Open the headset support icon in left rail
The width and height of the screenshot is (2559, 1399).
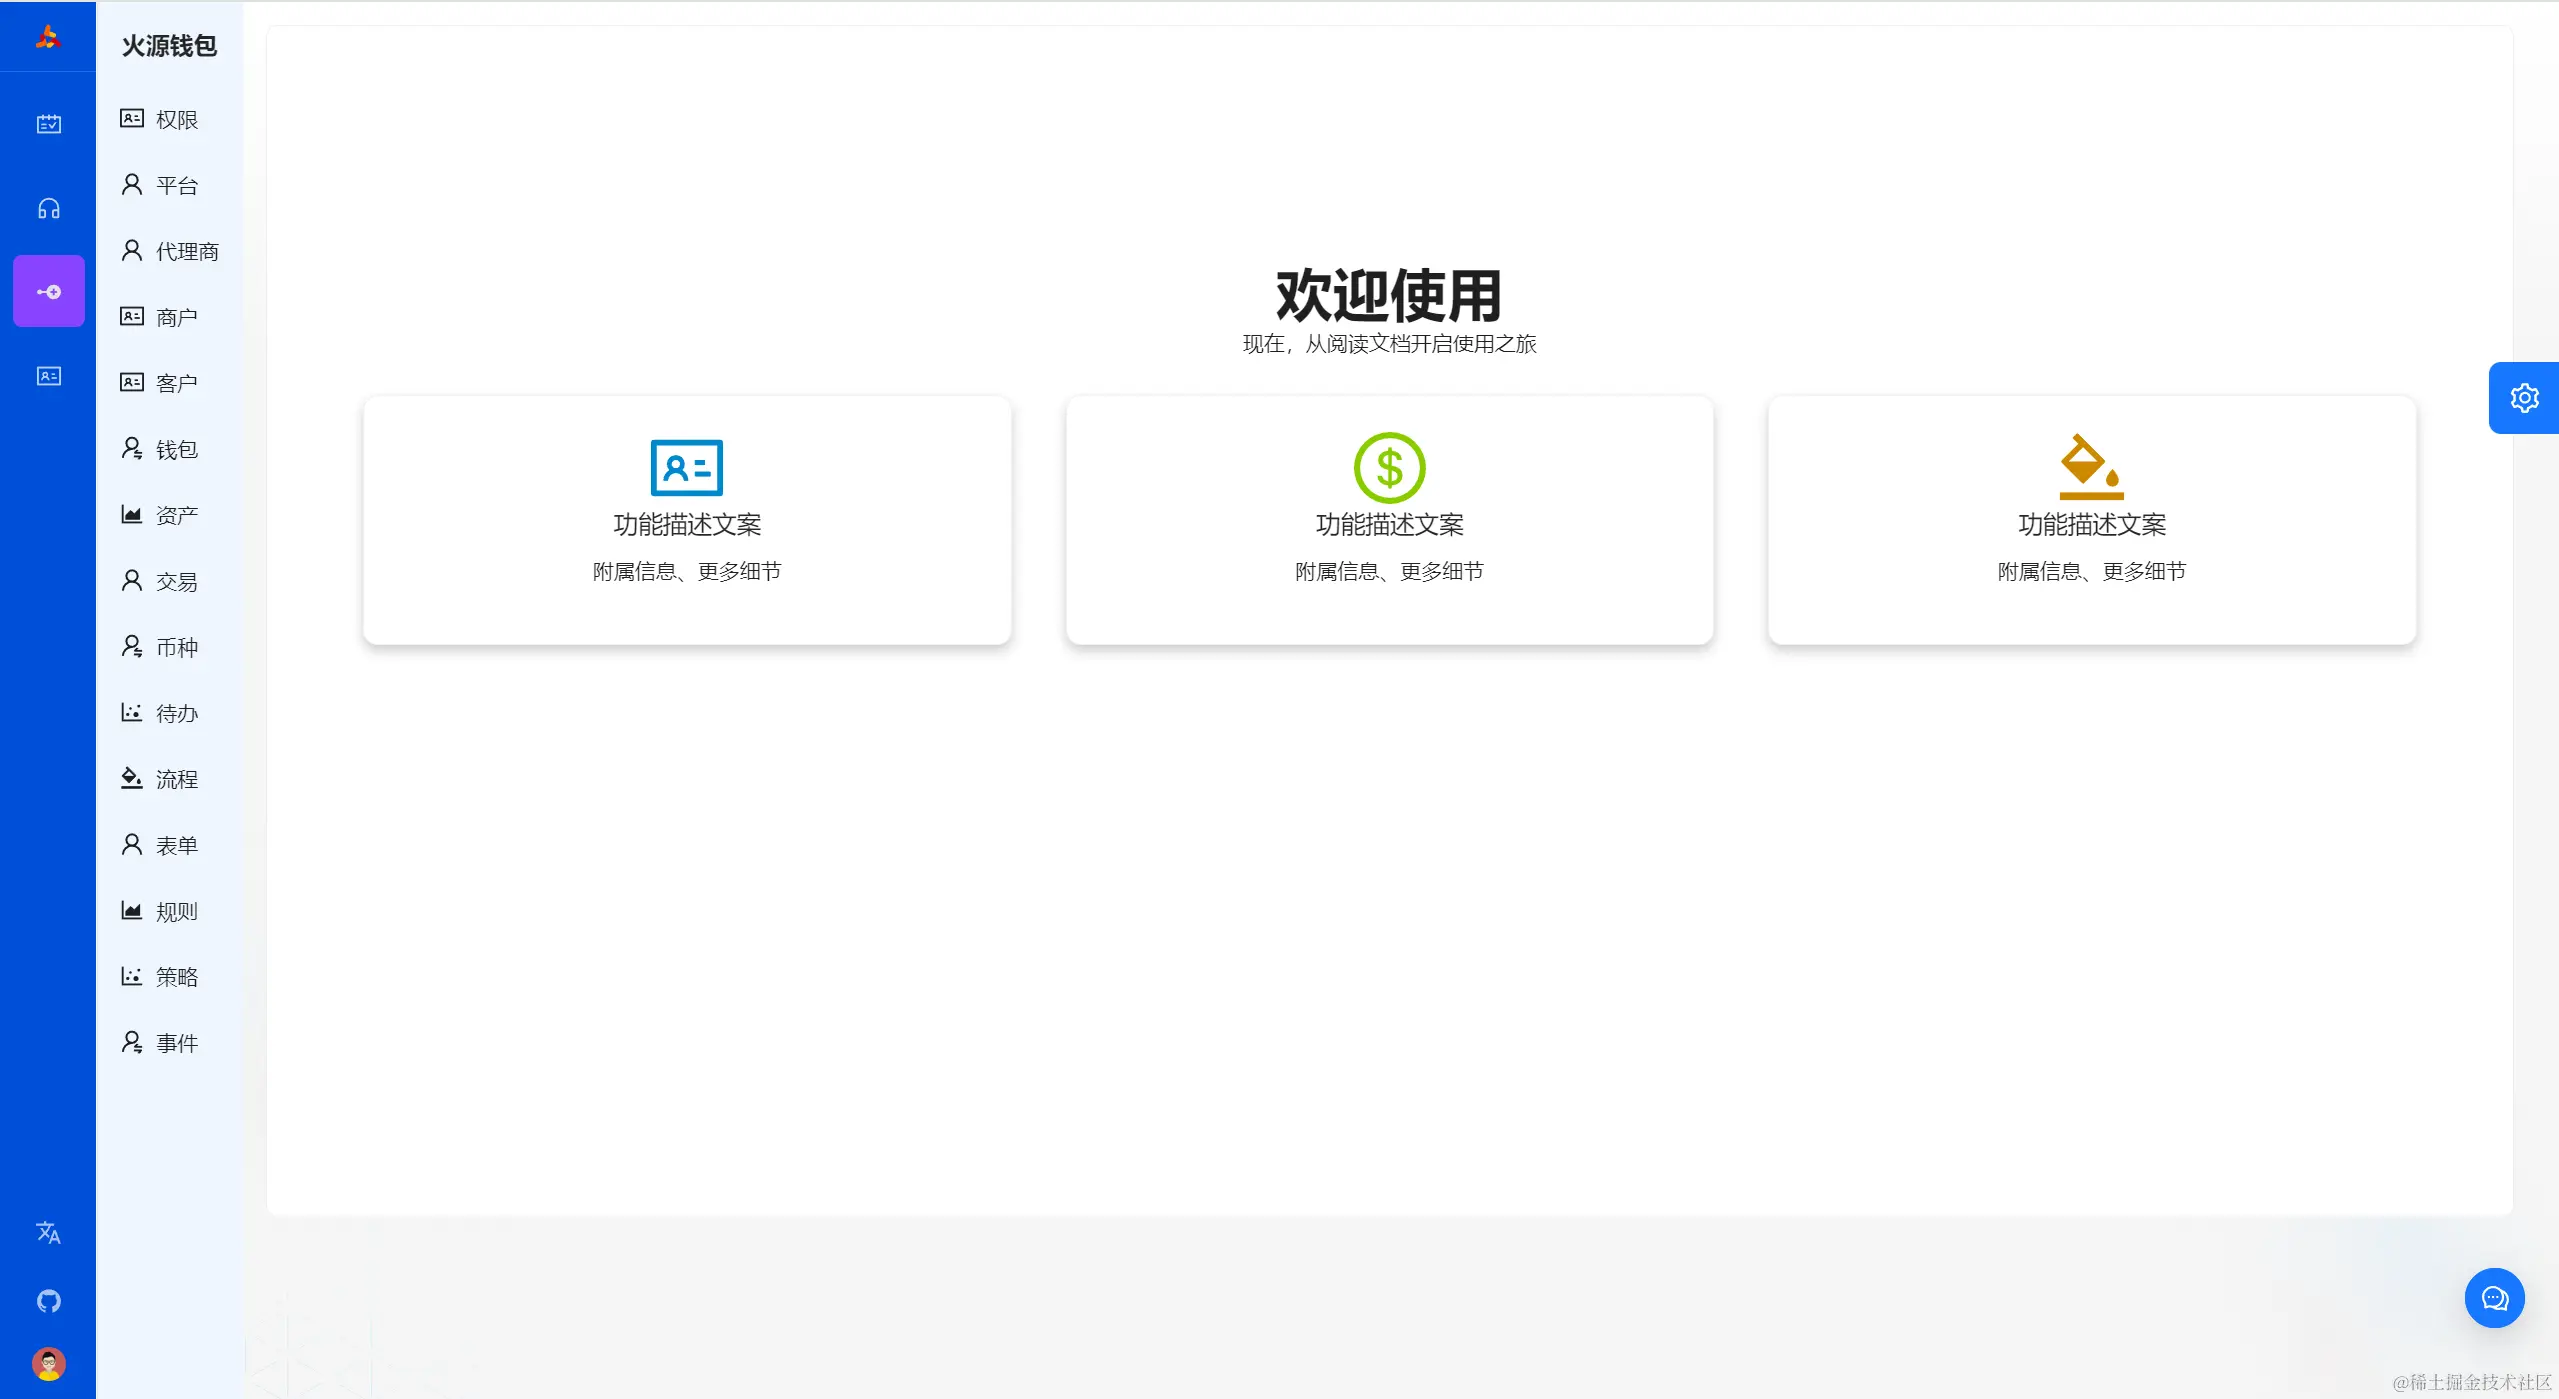[x=48, y=208]
